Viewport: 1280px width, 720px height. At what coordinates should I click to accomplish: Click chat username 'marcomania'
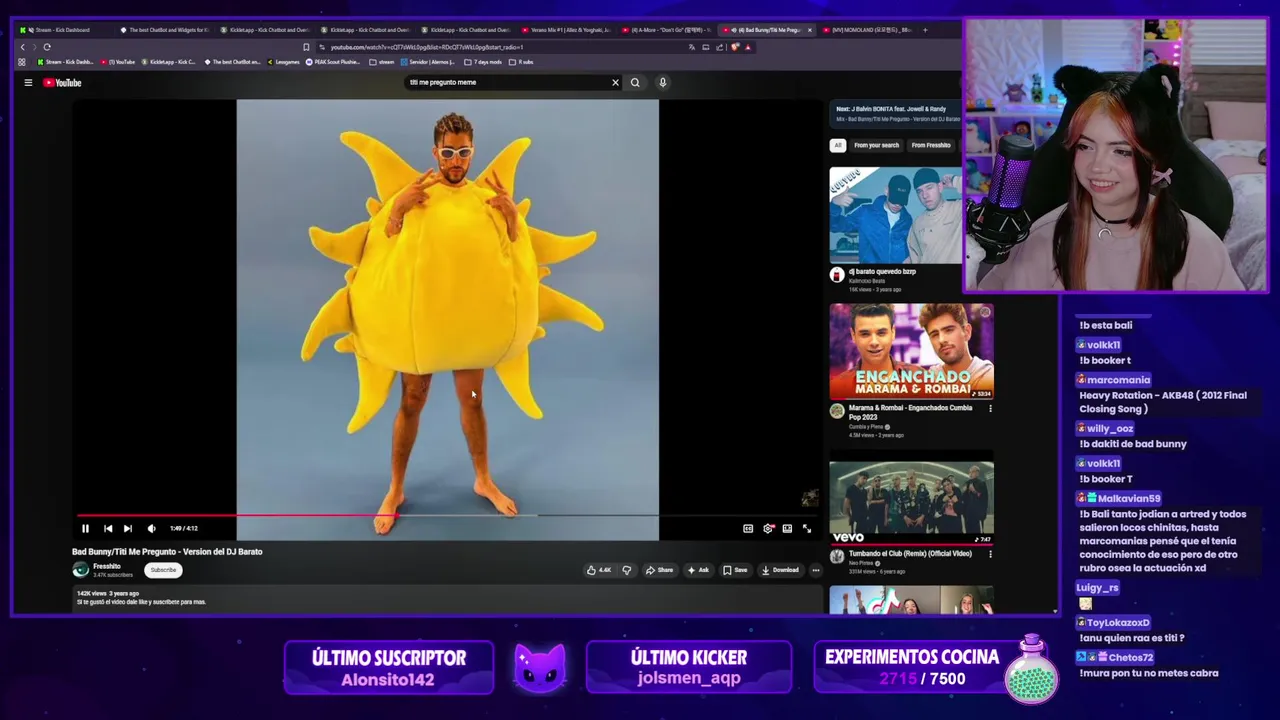pyautogui.click(x=1118, y=380)
